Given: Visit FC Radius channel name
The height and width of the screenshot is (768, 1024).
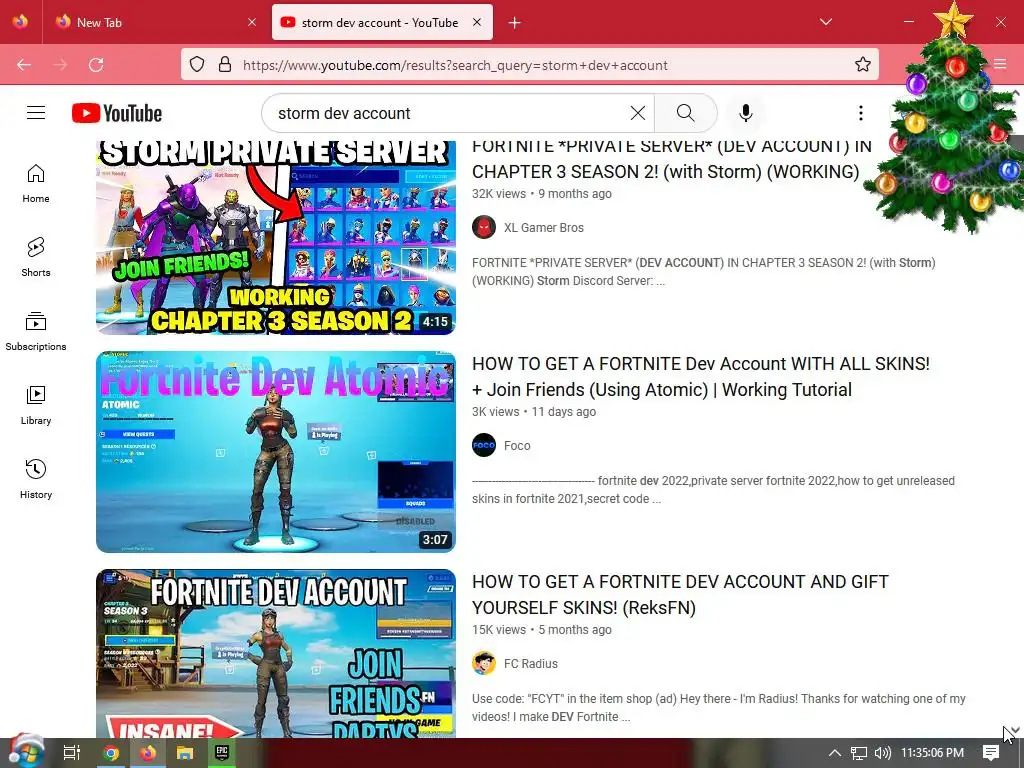Looking at the screenshot, I should click(x=530, y=664).
